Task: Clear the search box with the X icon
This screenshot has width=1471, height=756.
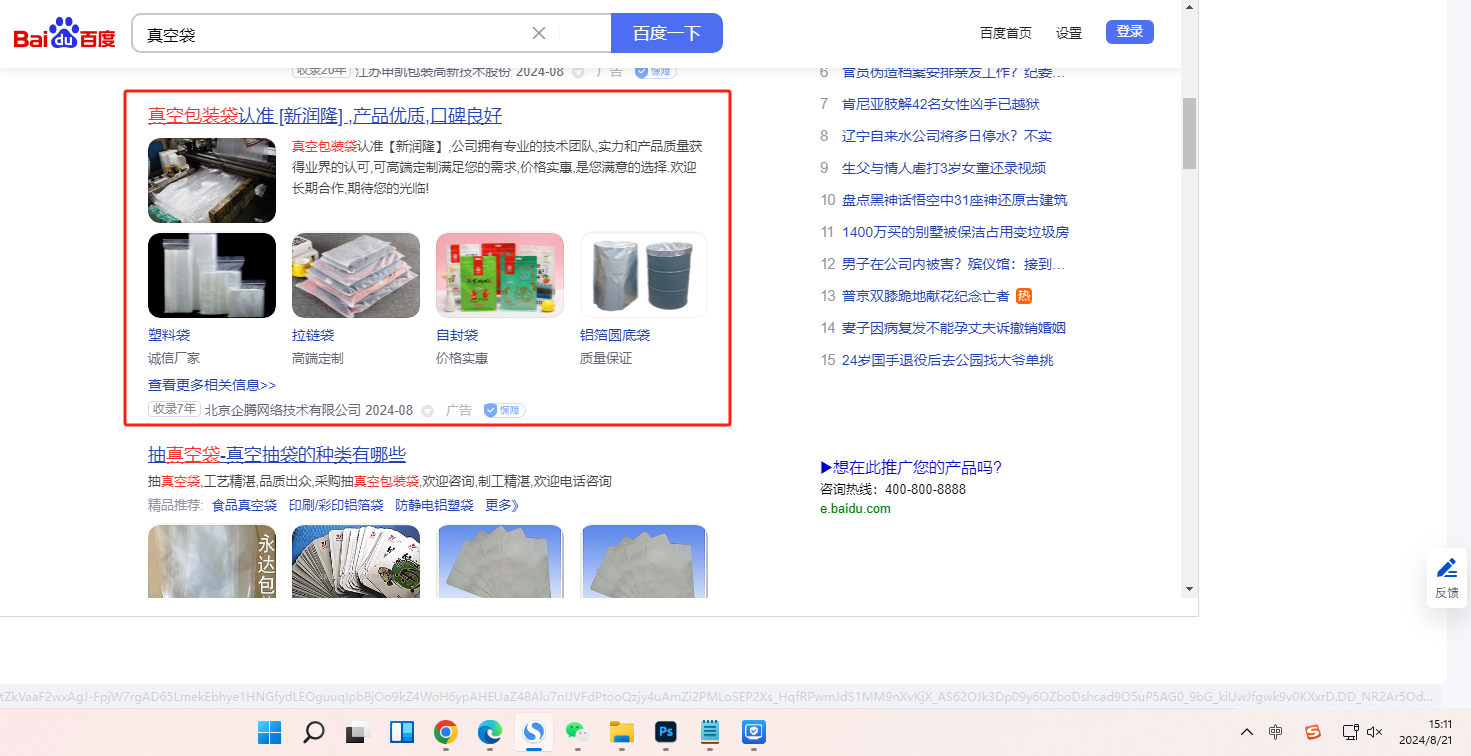Action: (x=539, y=33)
